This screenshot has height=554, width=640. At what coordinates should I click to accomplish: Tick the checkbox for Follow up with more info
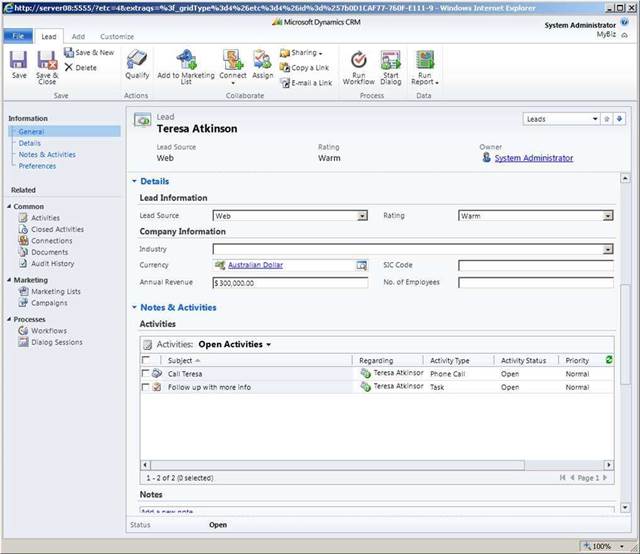(x=145, y=387)
